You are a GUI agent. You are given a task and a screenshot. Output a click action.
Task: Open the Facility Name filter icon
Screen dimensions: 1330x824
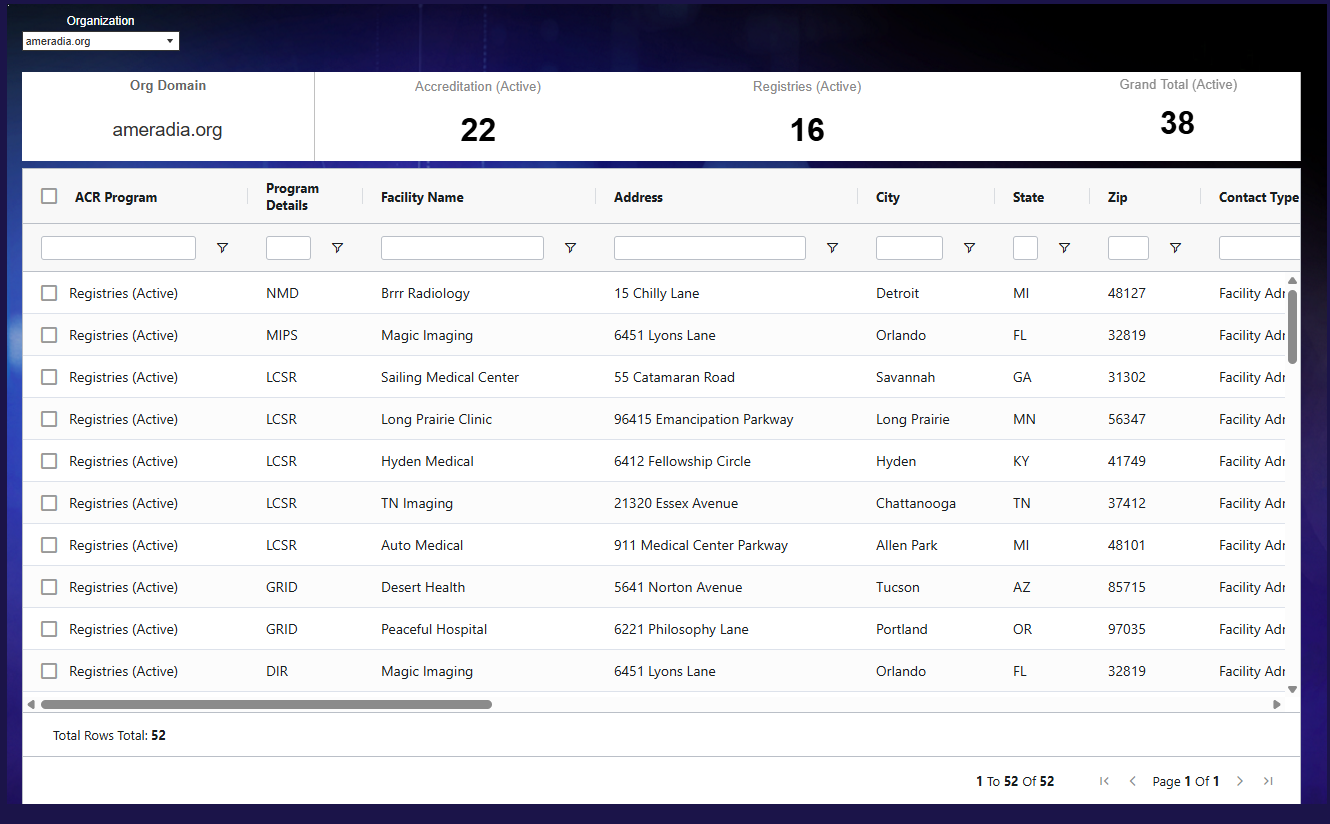[570, 248]
